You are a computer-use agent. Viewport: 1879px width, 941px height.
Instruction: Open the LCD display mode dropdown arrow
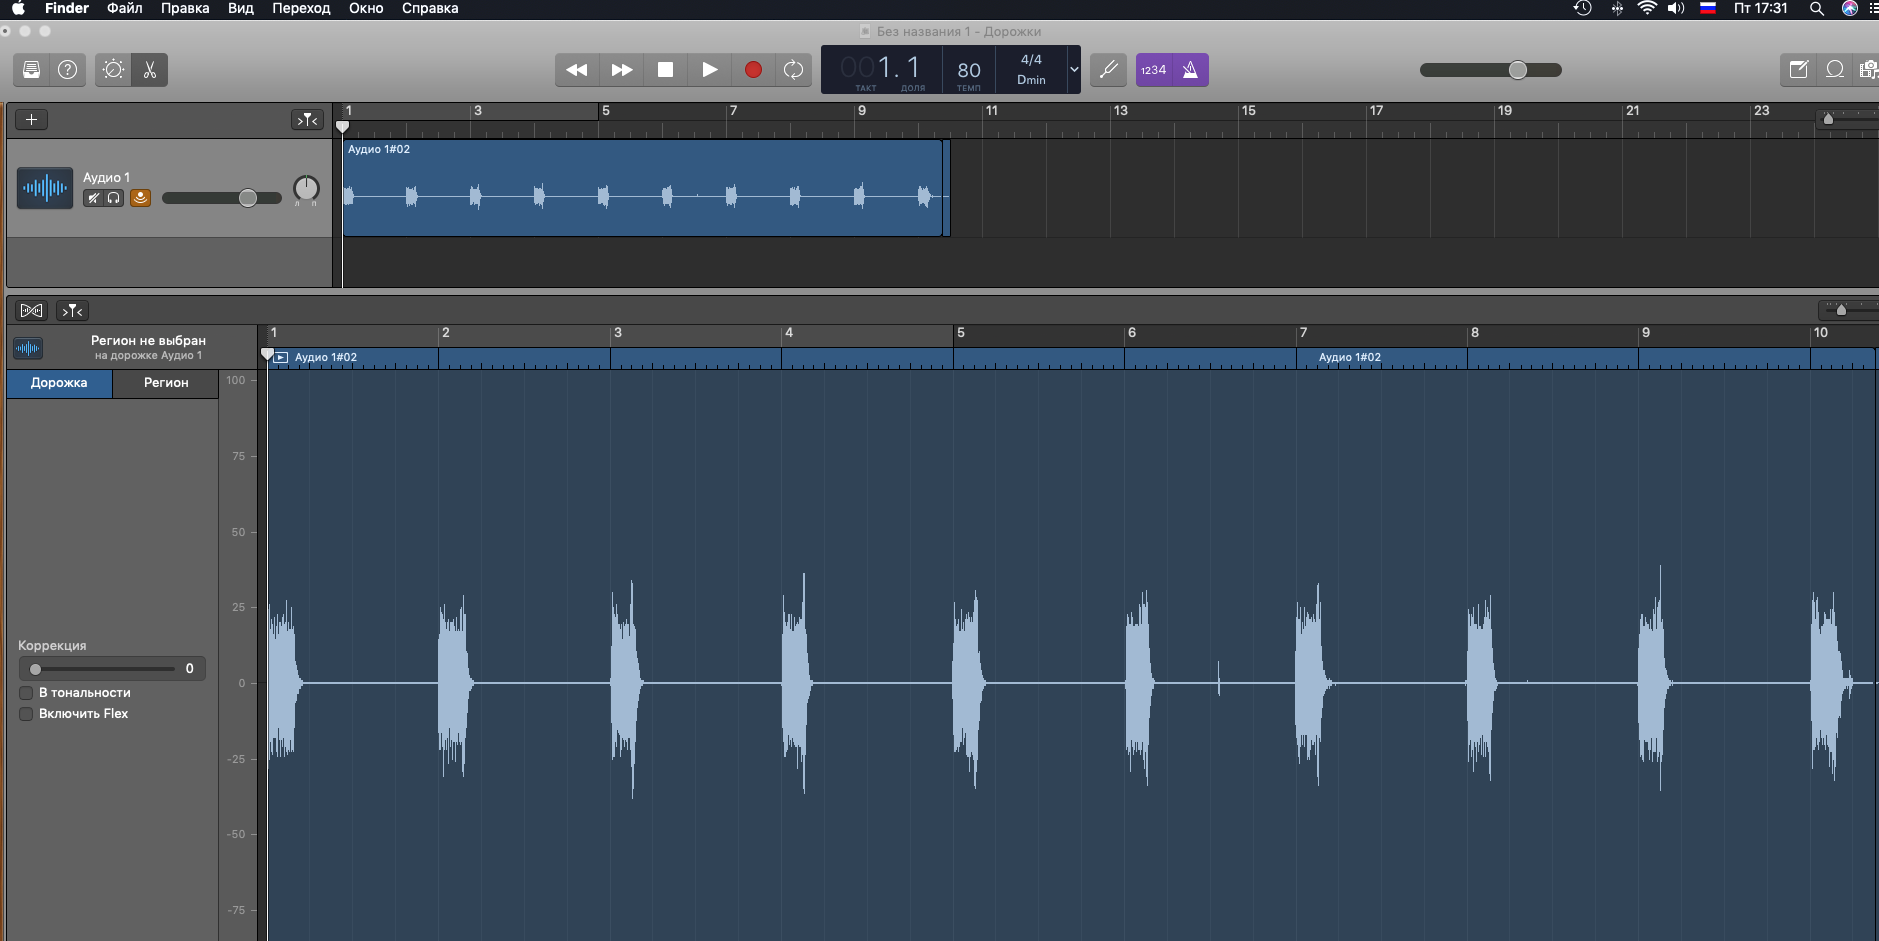click(1074, 70)
